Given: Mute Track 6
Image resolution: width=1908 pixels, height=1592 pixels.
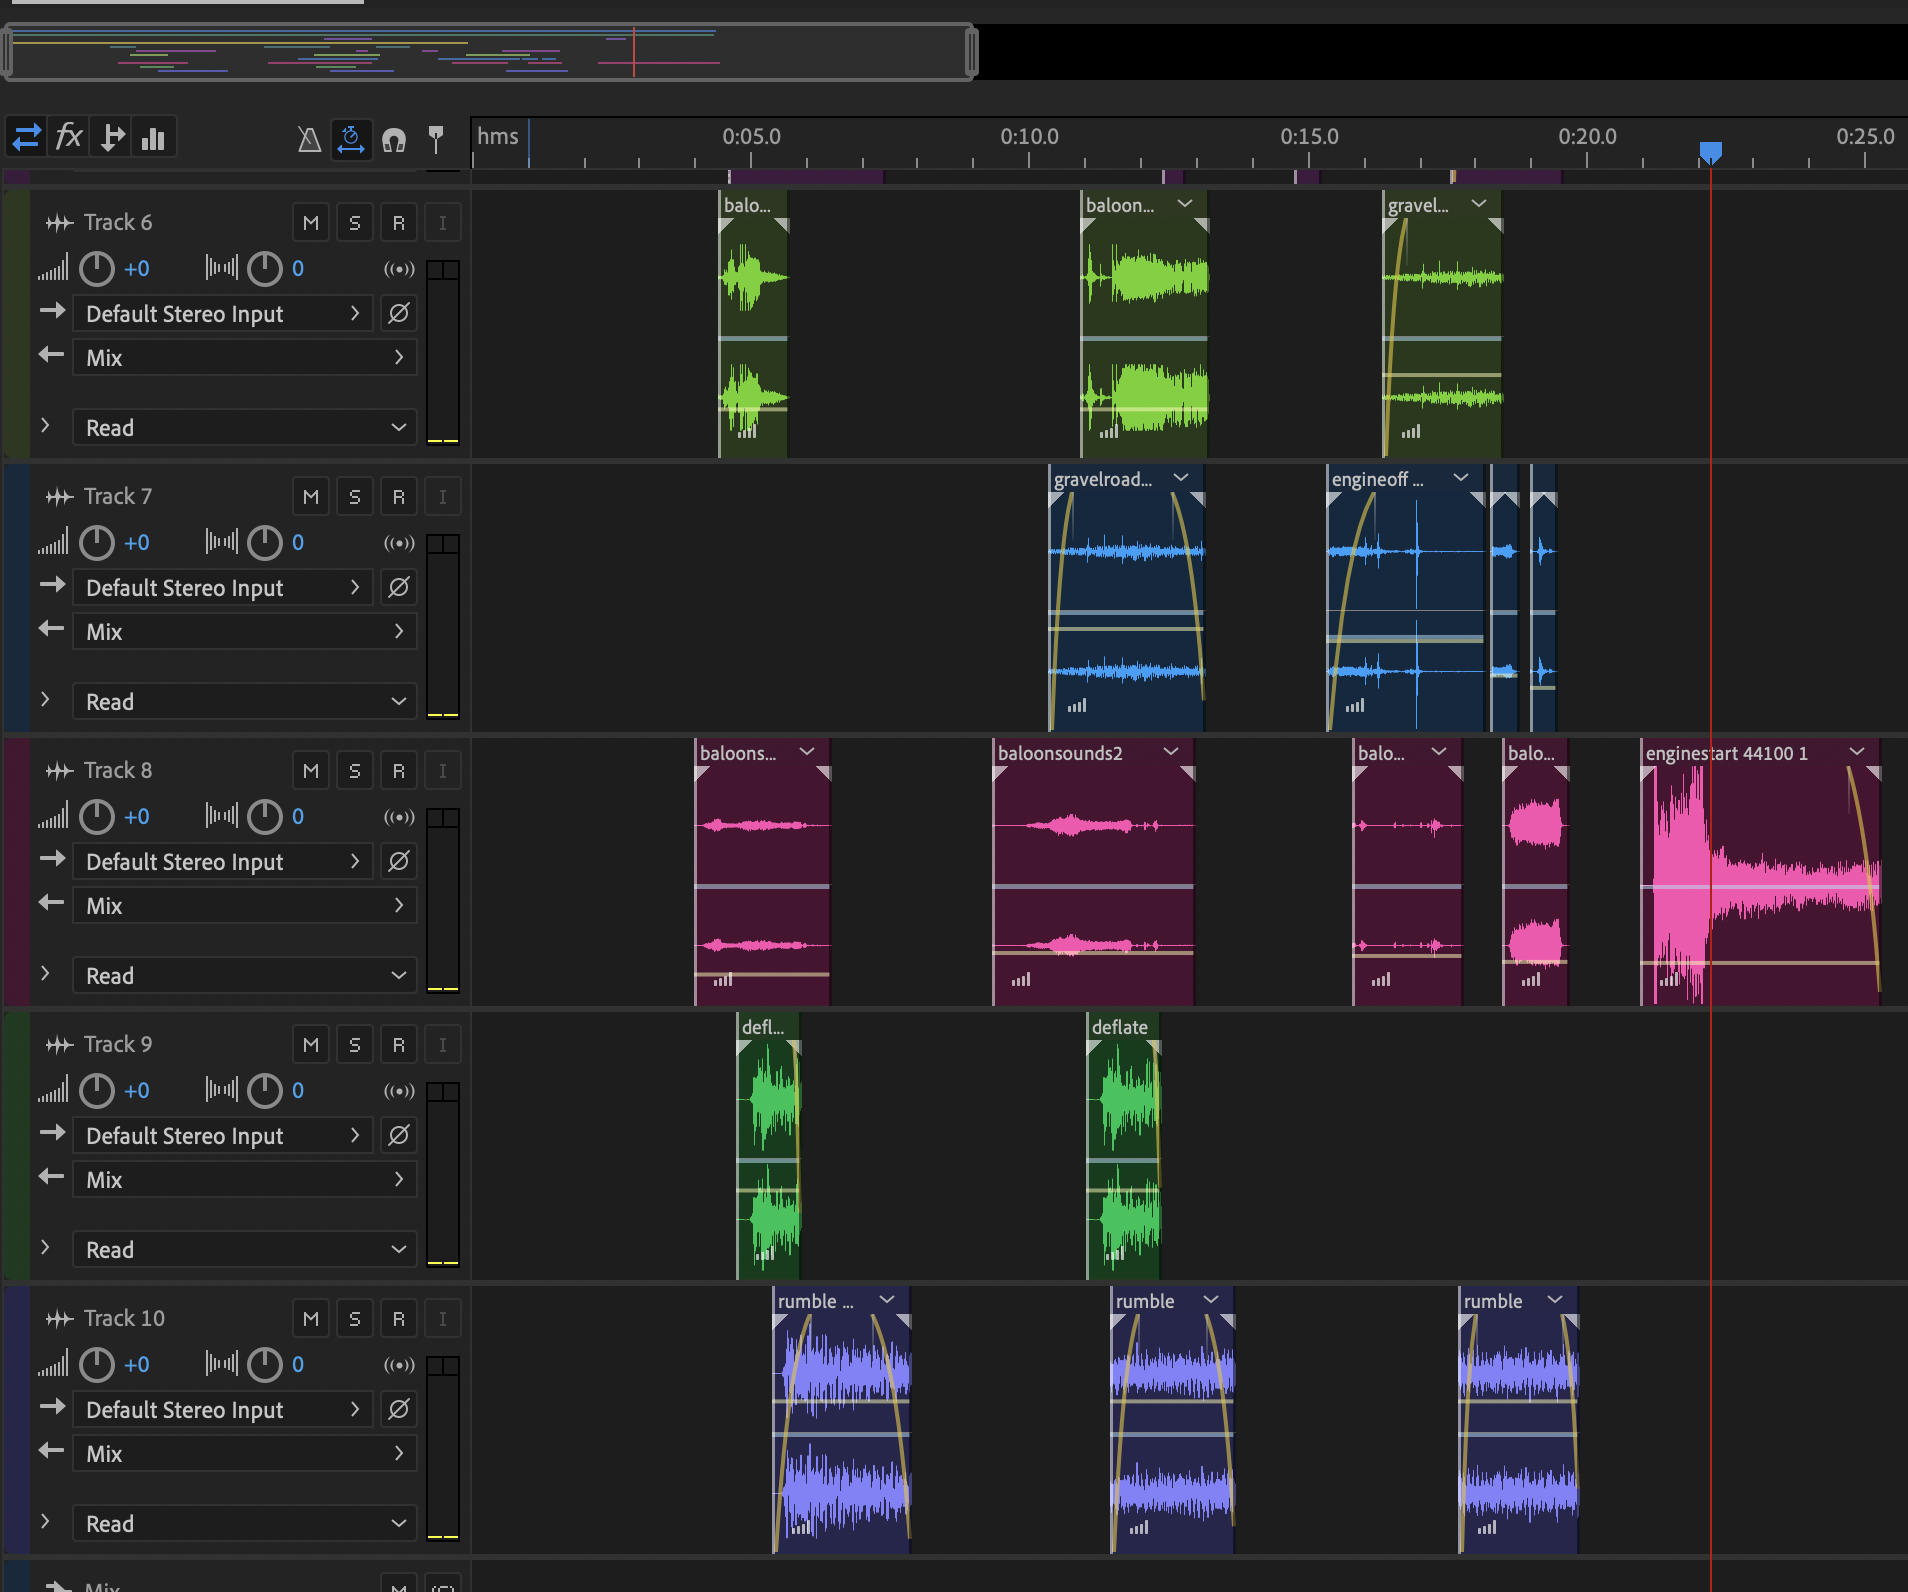Looking at the screenshot, I should (311, 223).
